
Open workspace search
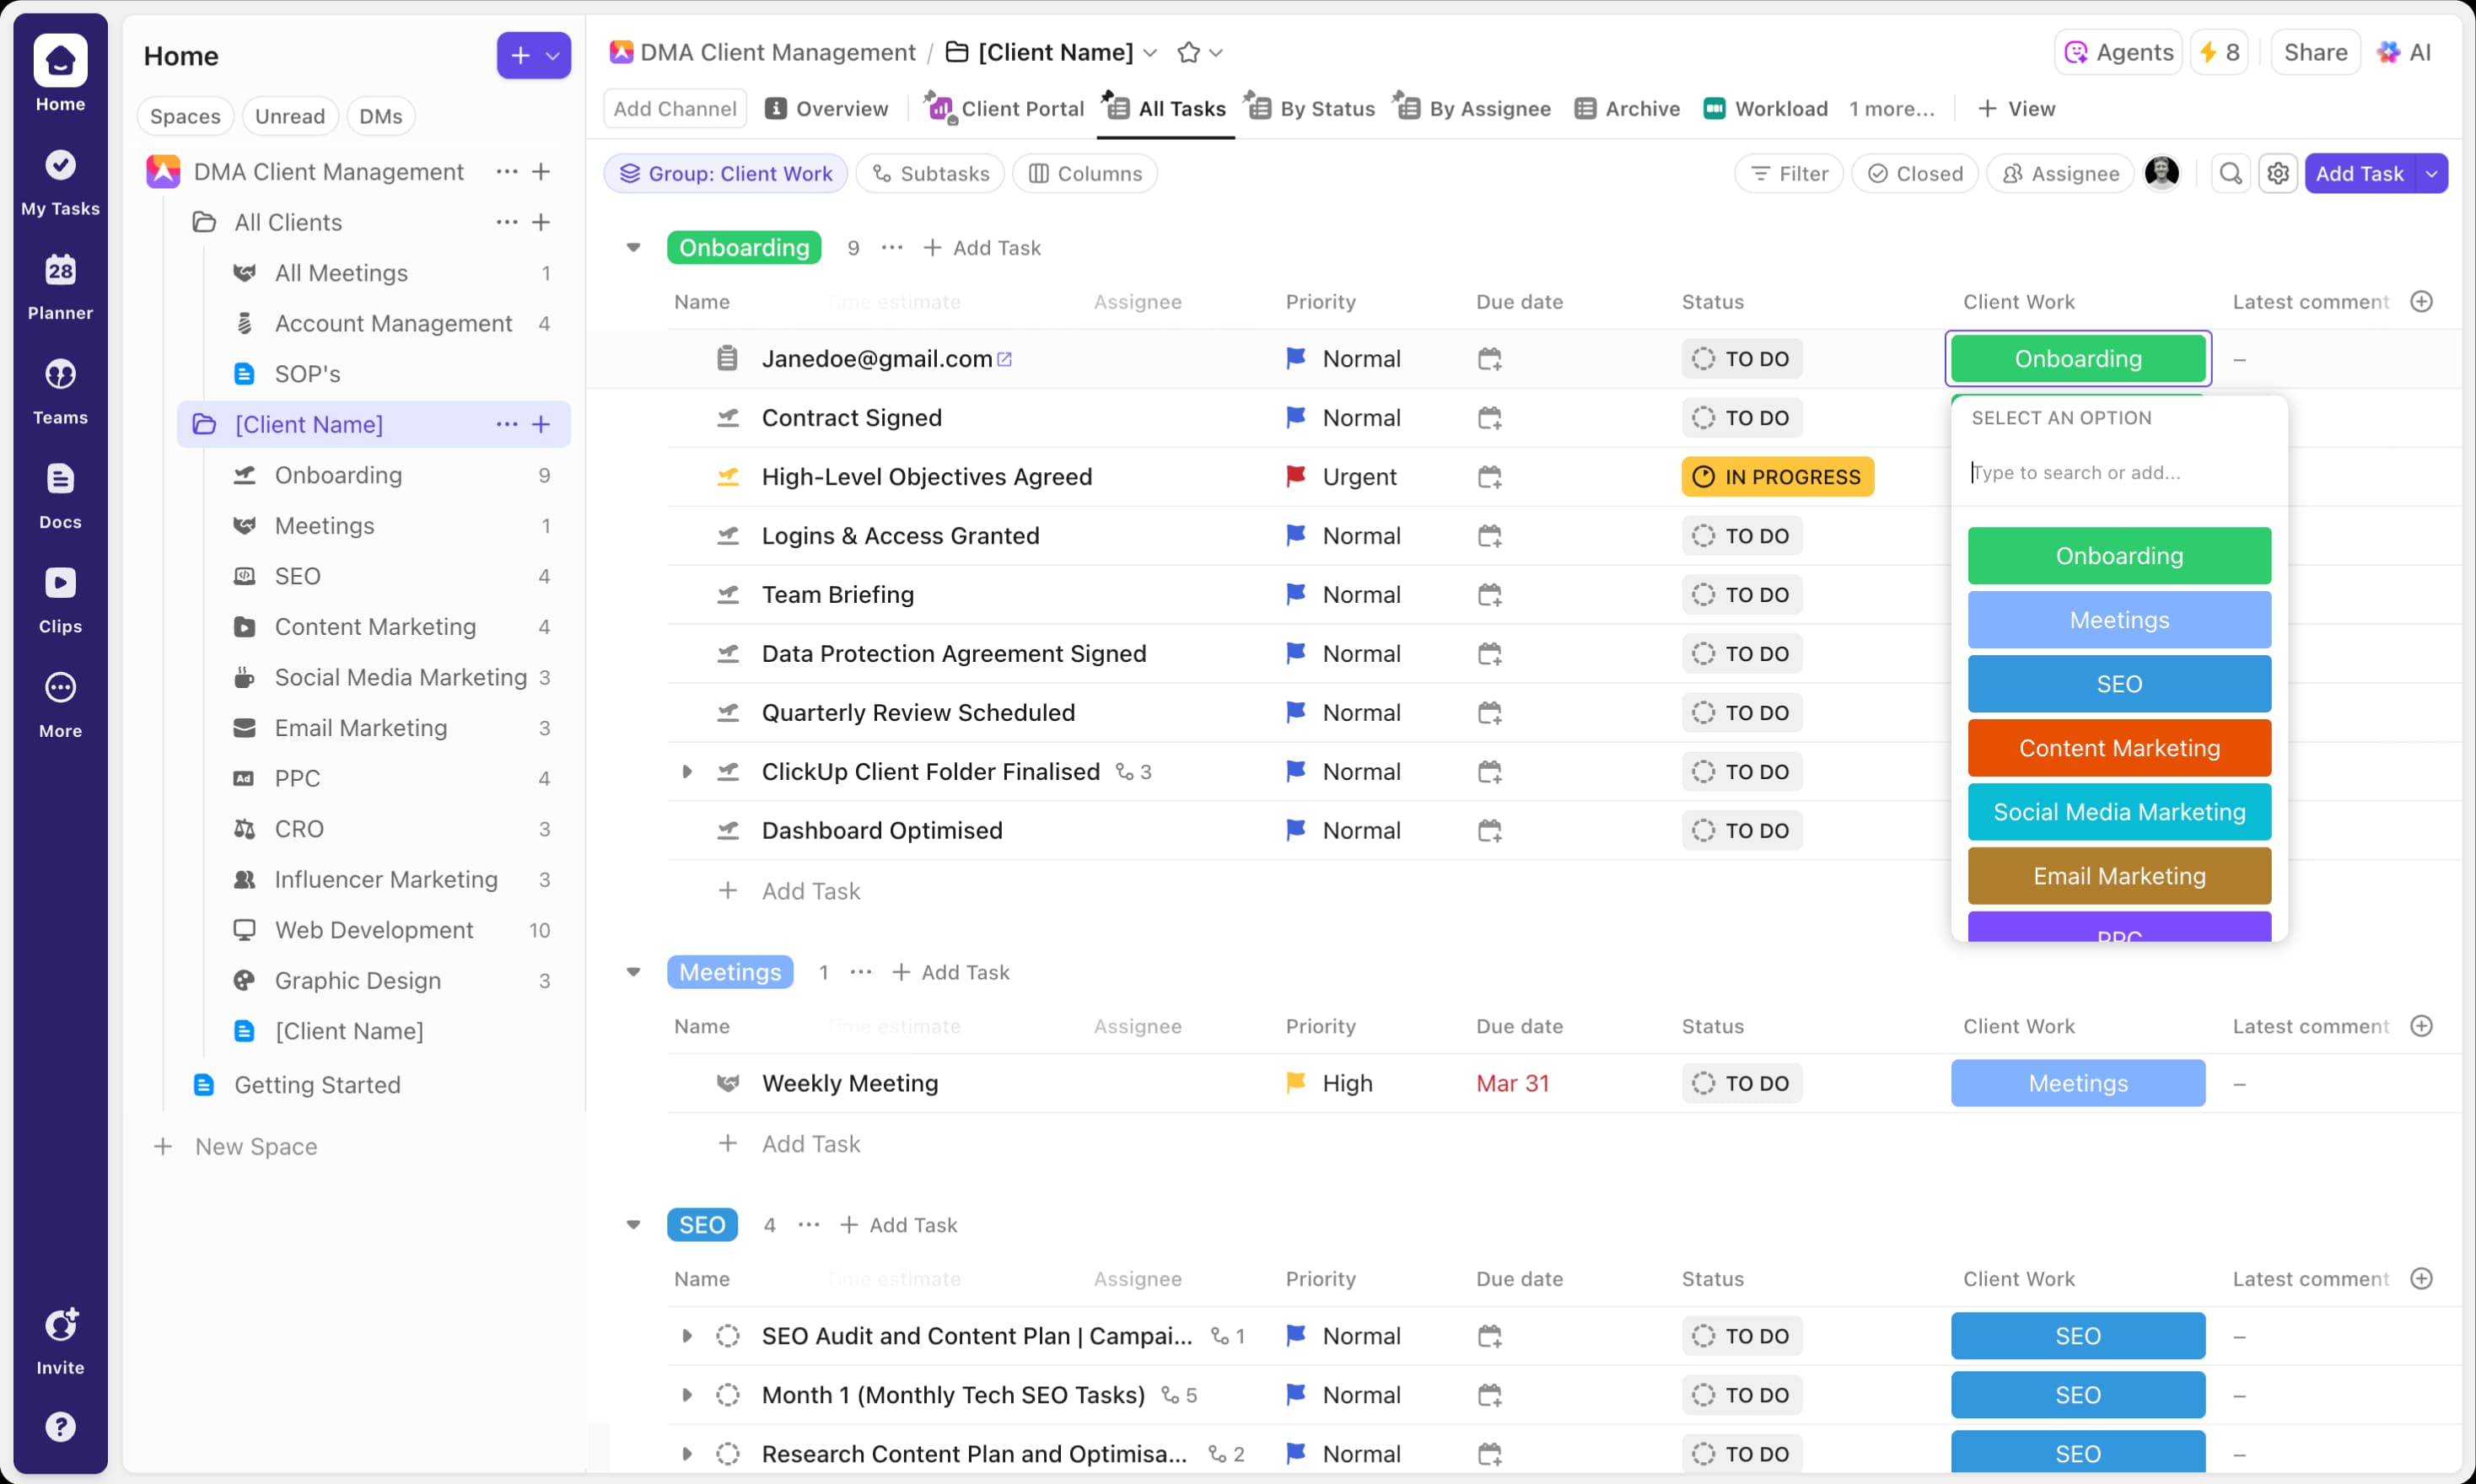coord(2230,173)
